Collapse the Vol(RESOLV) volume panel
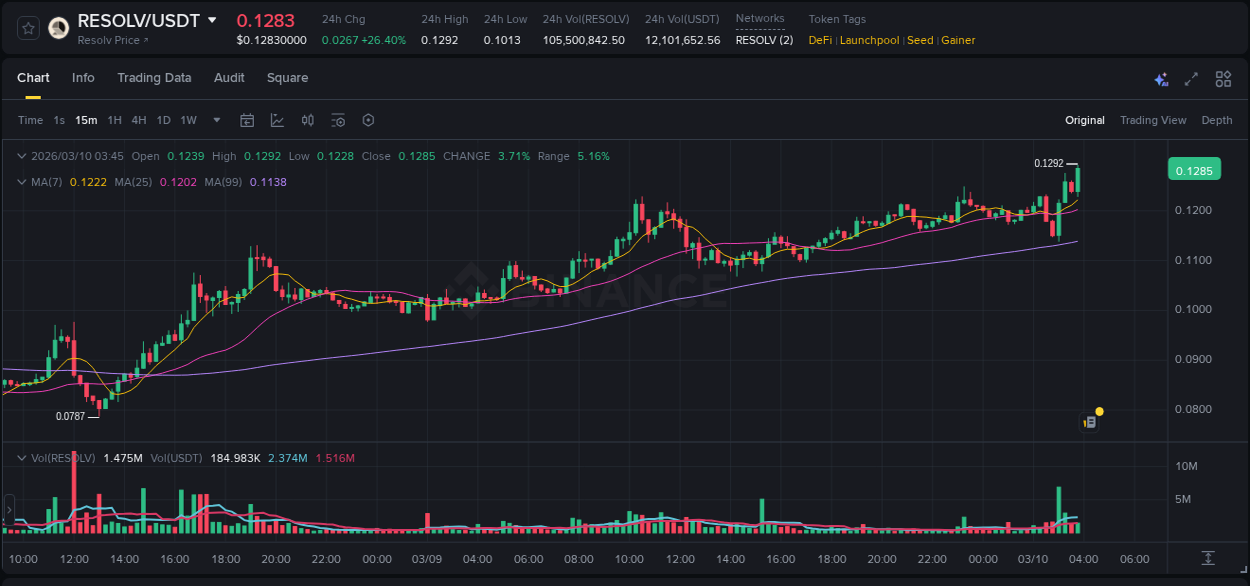The width and height of the screenshot is (1250, 586). click(21, 457)
